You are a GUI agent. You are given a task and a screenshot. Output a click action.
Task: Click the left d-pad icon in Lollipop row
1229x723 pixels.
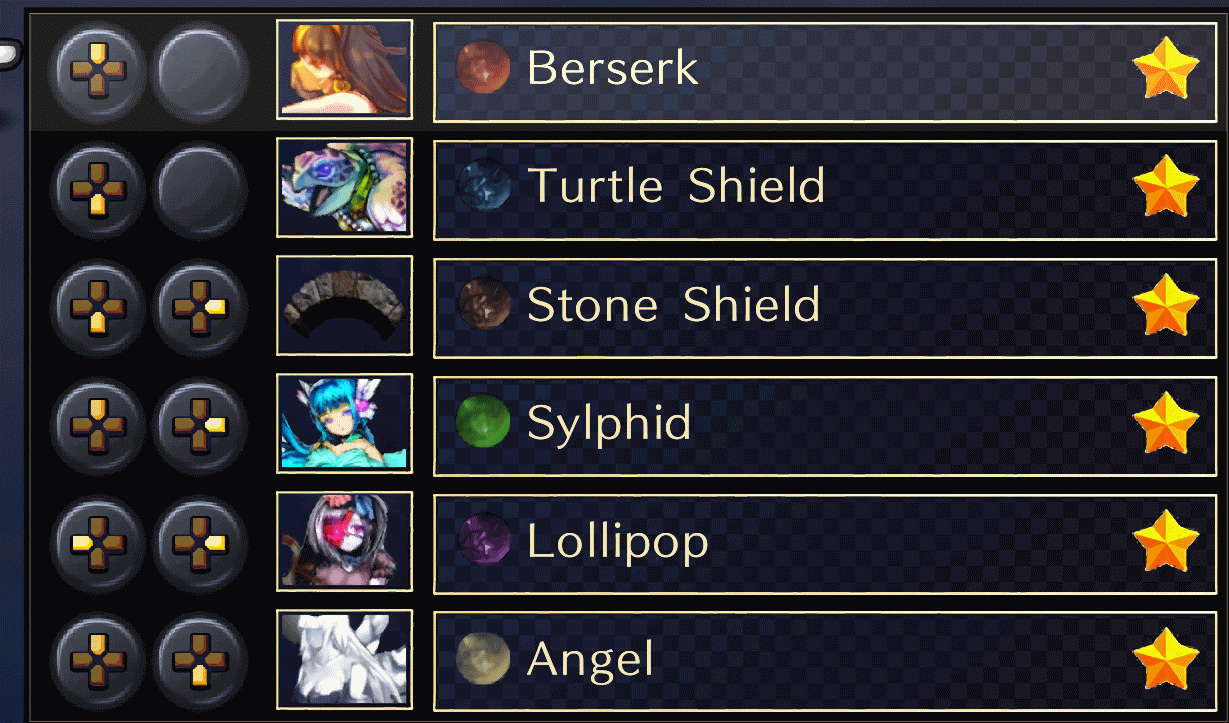click(98, 542)
